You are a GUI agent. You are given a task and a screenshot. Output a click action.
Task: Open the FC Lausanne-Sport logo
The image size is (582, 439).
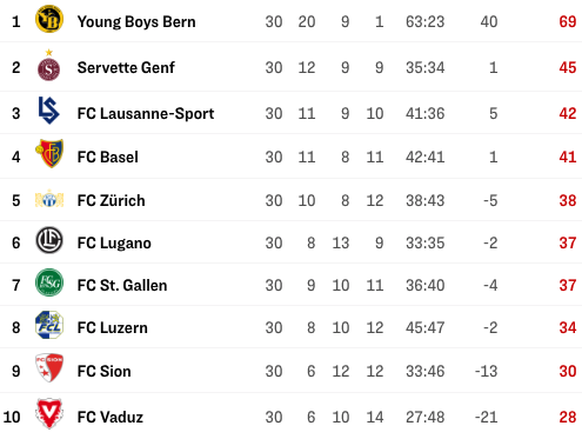tap(49, 110)
